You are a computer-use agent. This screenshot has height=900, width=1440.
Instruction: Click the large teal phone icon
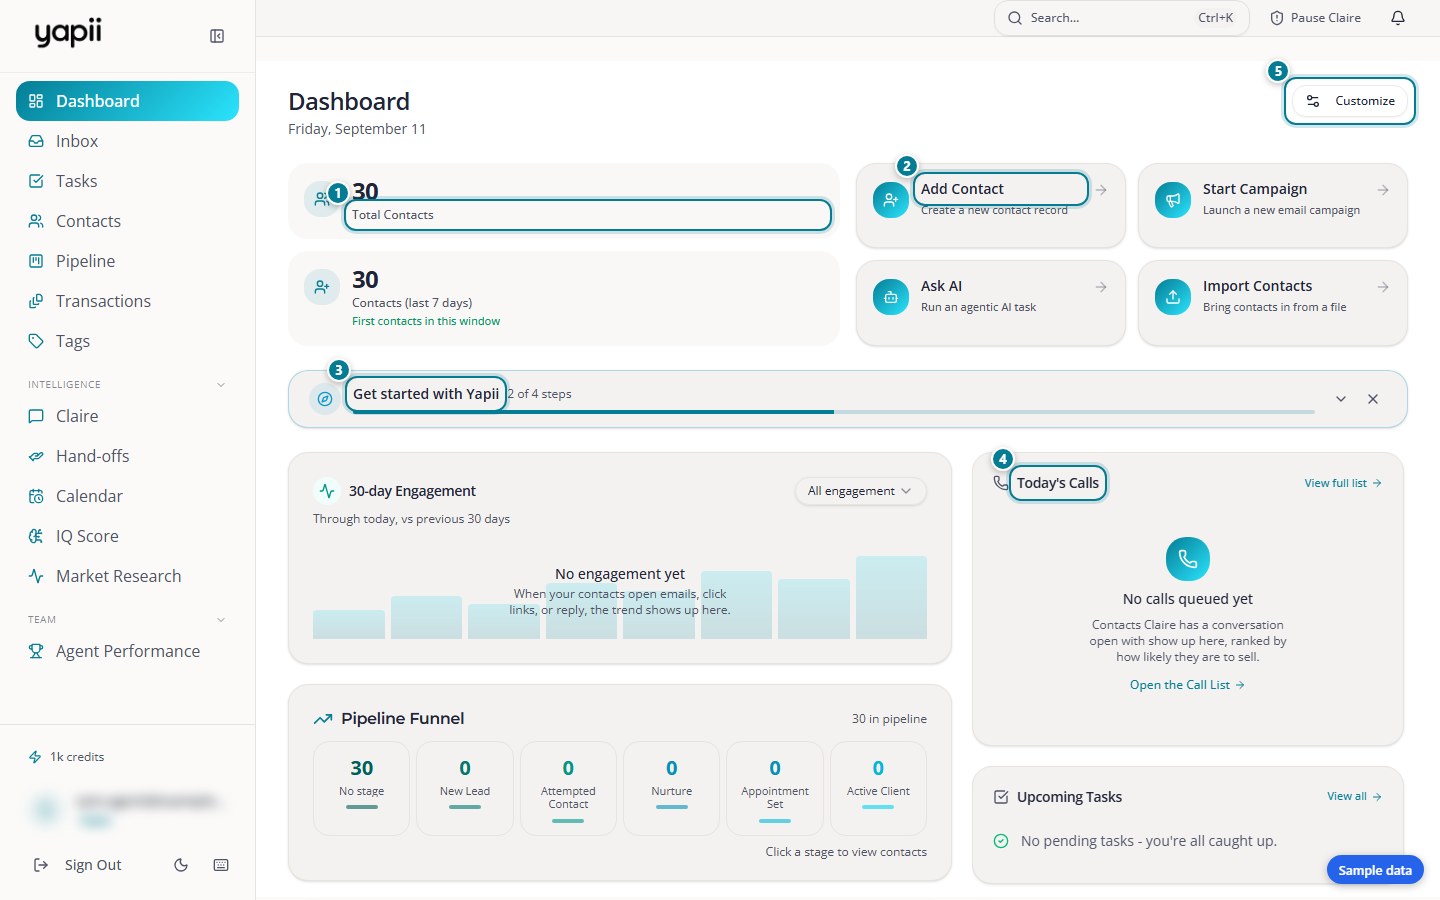tap(1188, 559)
